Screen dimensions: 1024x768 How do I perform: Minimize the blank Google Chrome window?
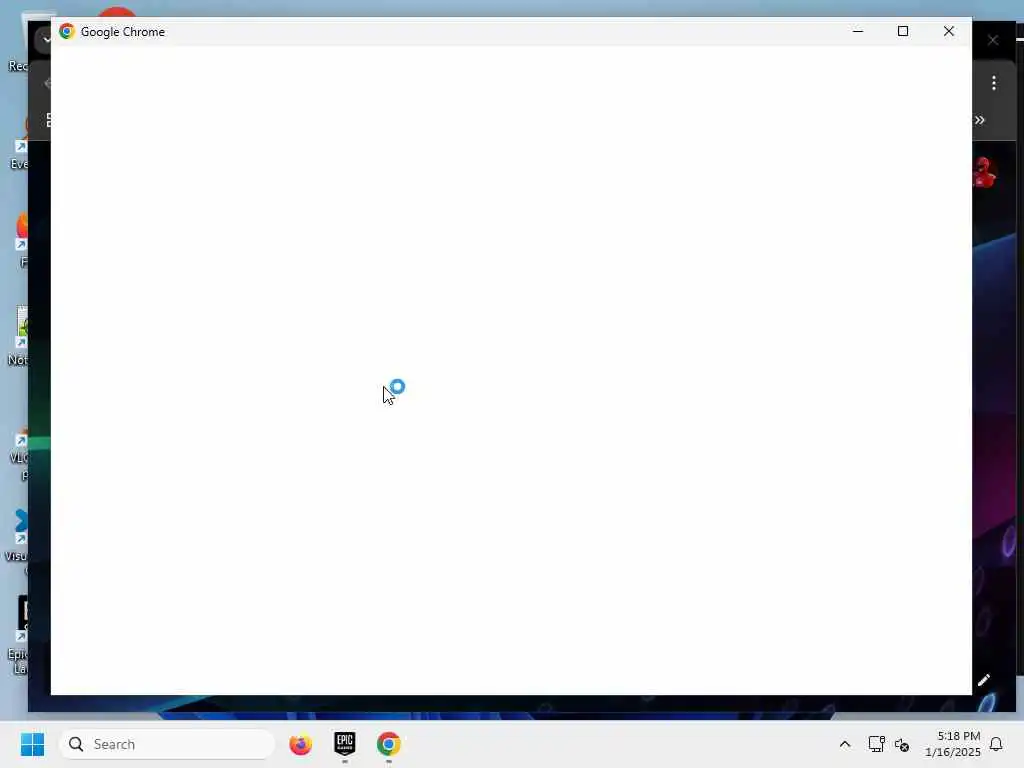[858, 31]
